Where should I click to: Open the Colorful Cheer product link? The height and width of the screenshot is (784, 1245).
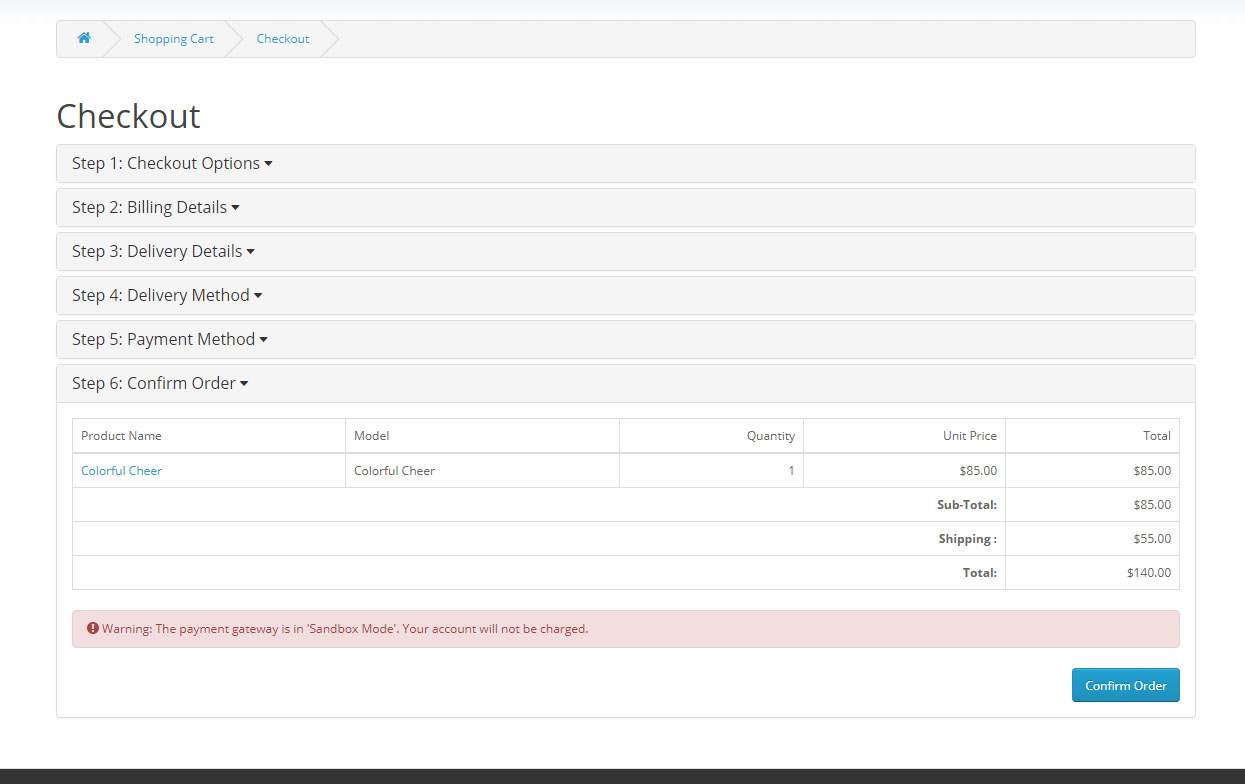tap(121, 471)
